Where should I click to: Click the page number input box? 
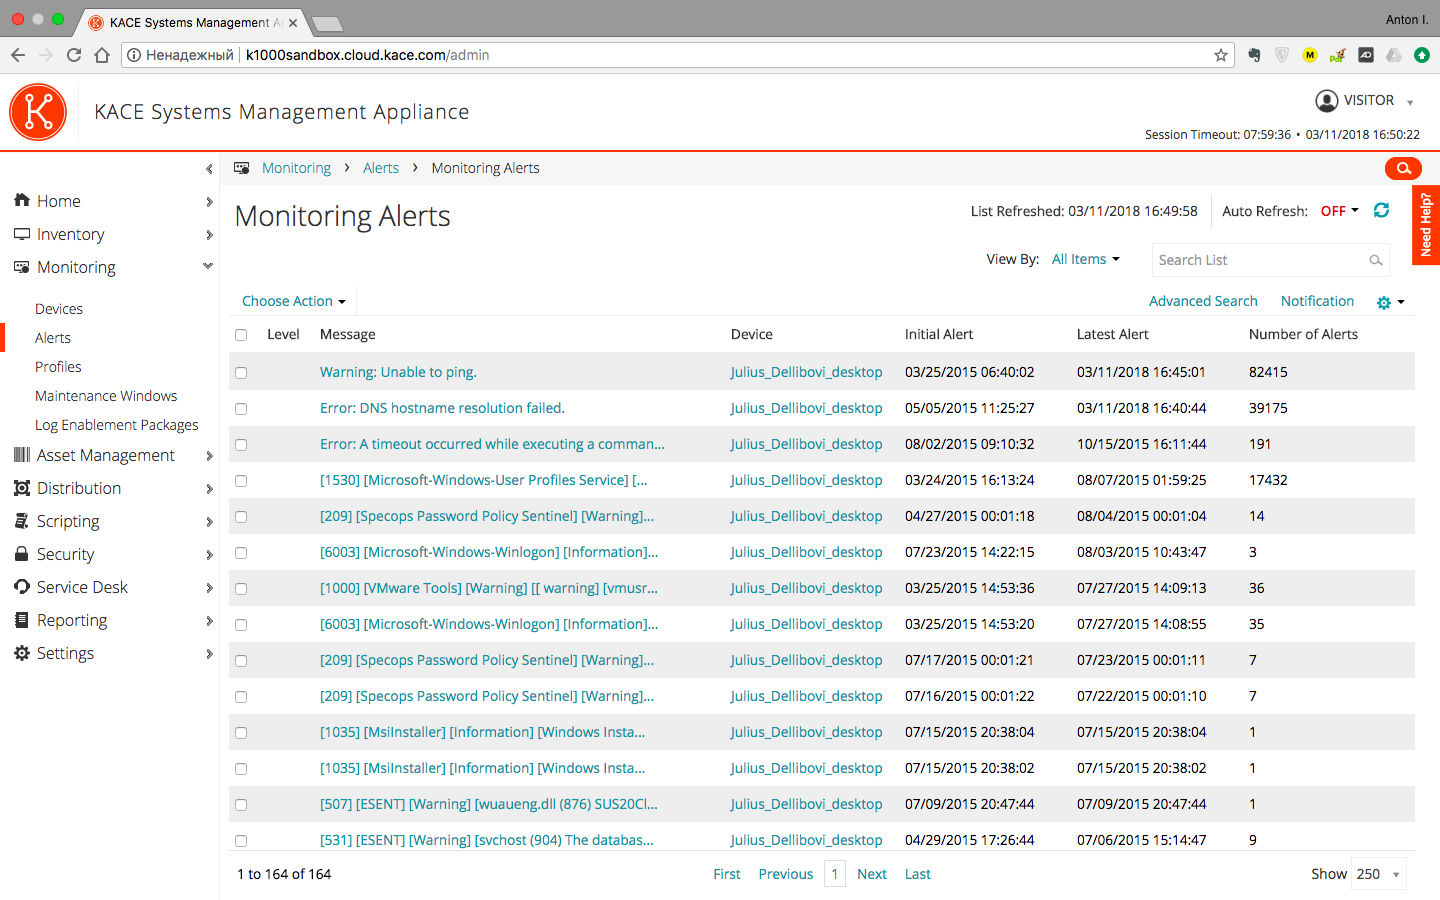point(835,874)
